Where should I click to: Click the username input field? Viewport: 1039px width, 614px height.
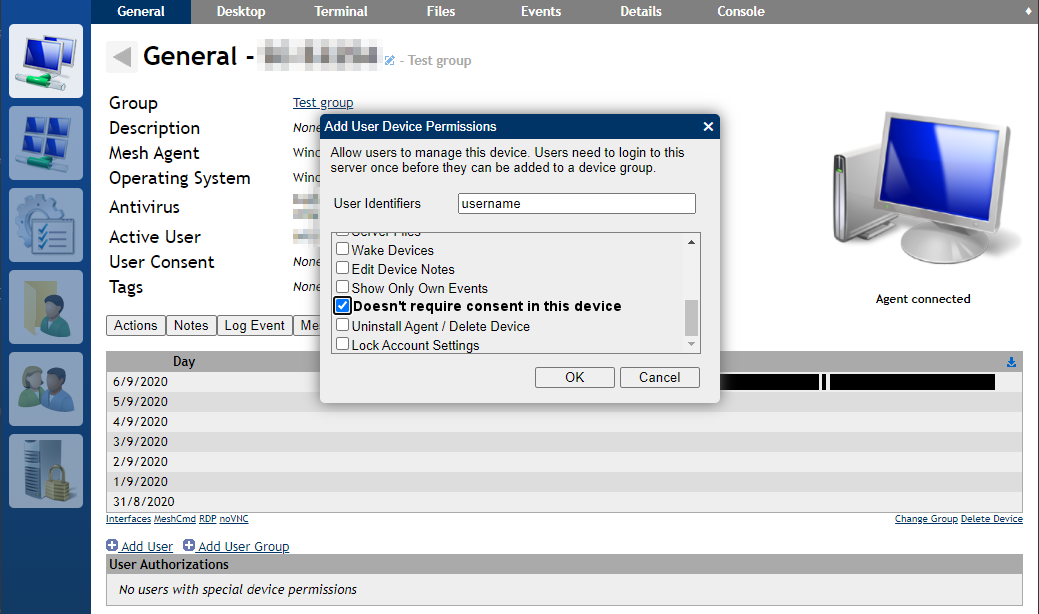576,203
